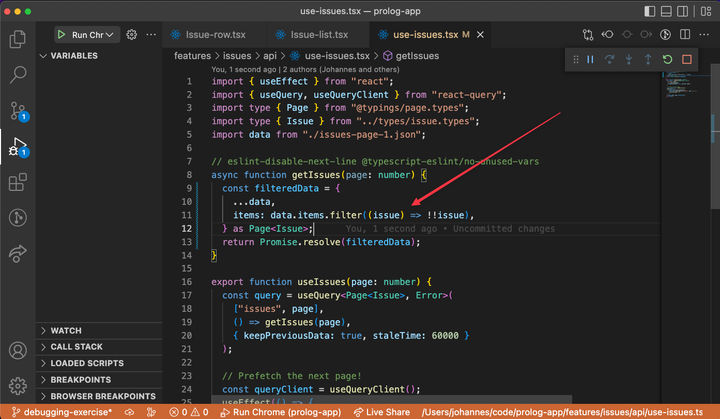The width and height of the screenshot is (720, 419).
Task: Open launch.json via the gear icon
Action: tap(131, 35)
